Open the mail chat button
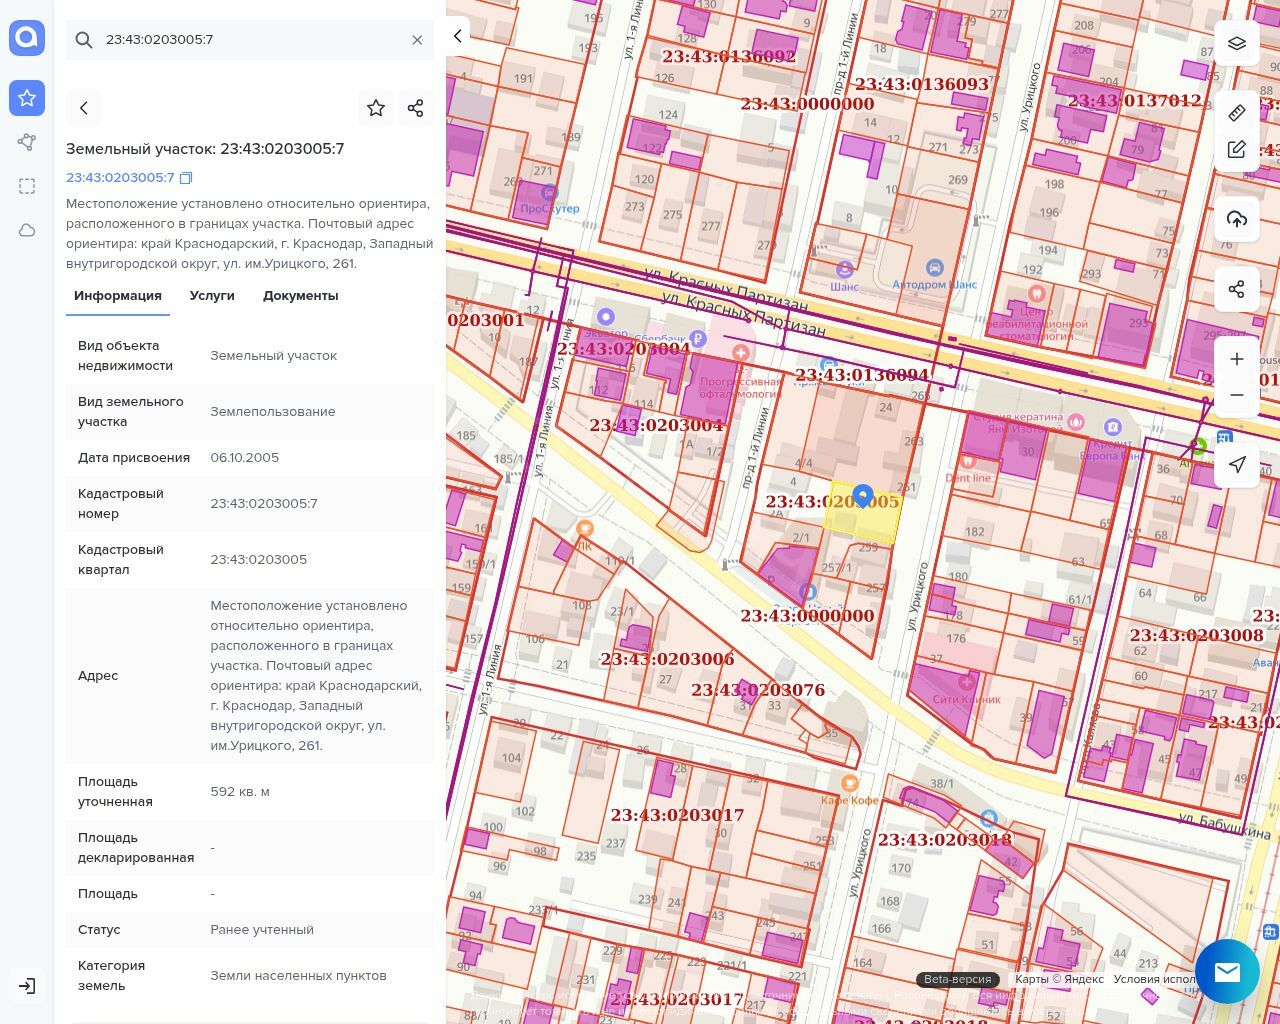 pos(1227,971)
